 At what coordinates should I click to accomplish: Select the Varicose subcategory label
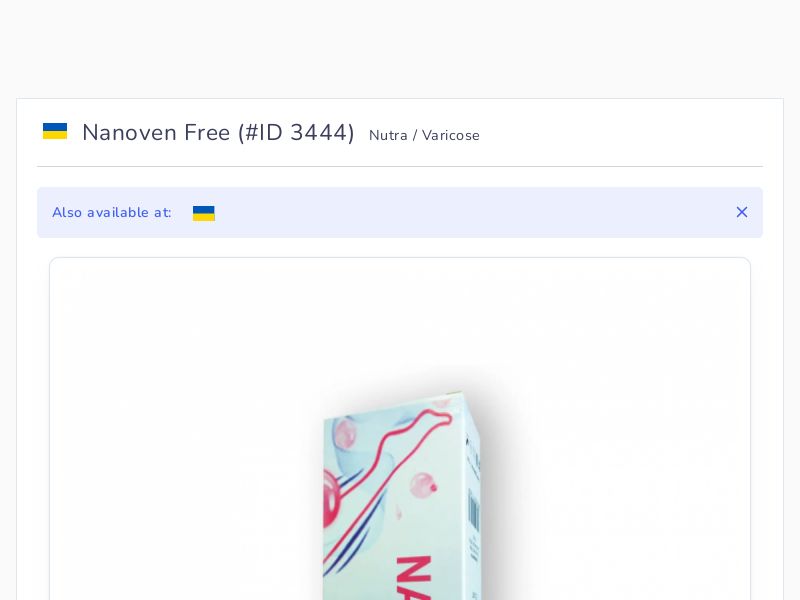click(451, 135)
